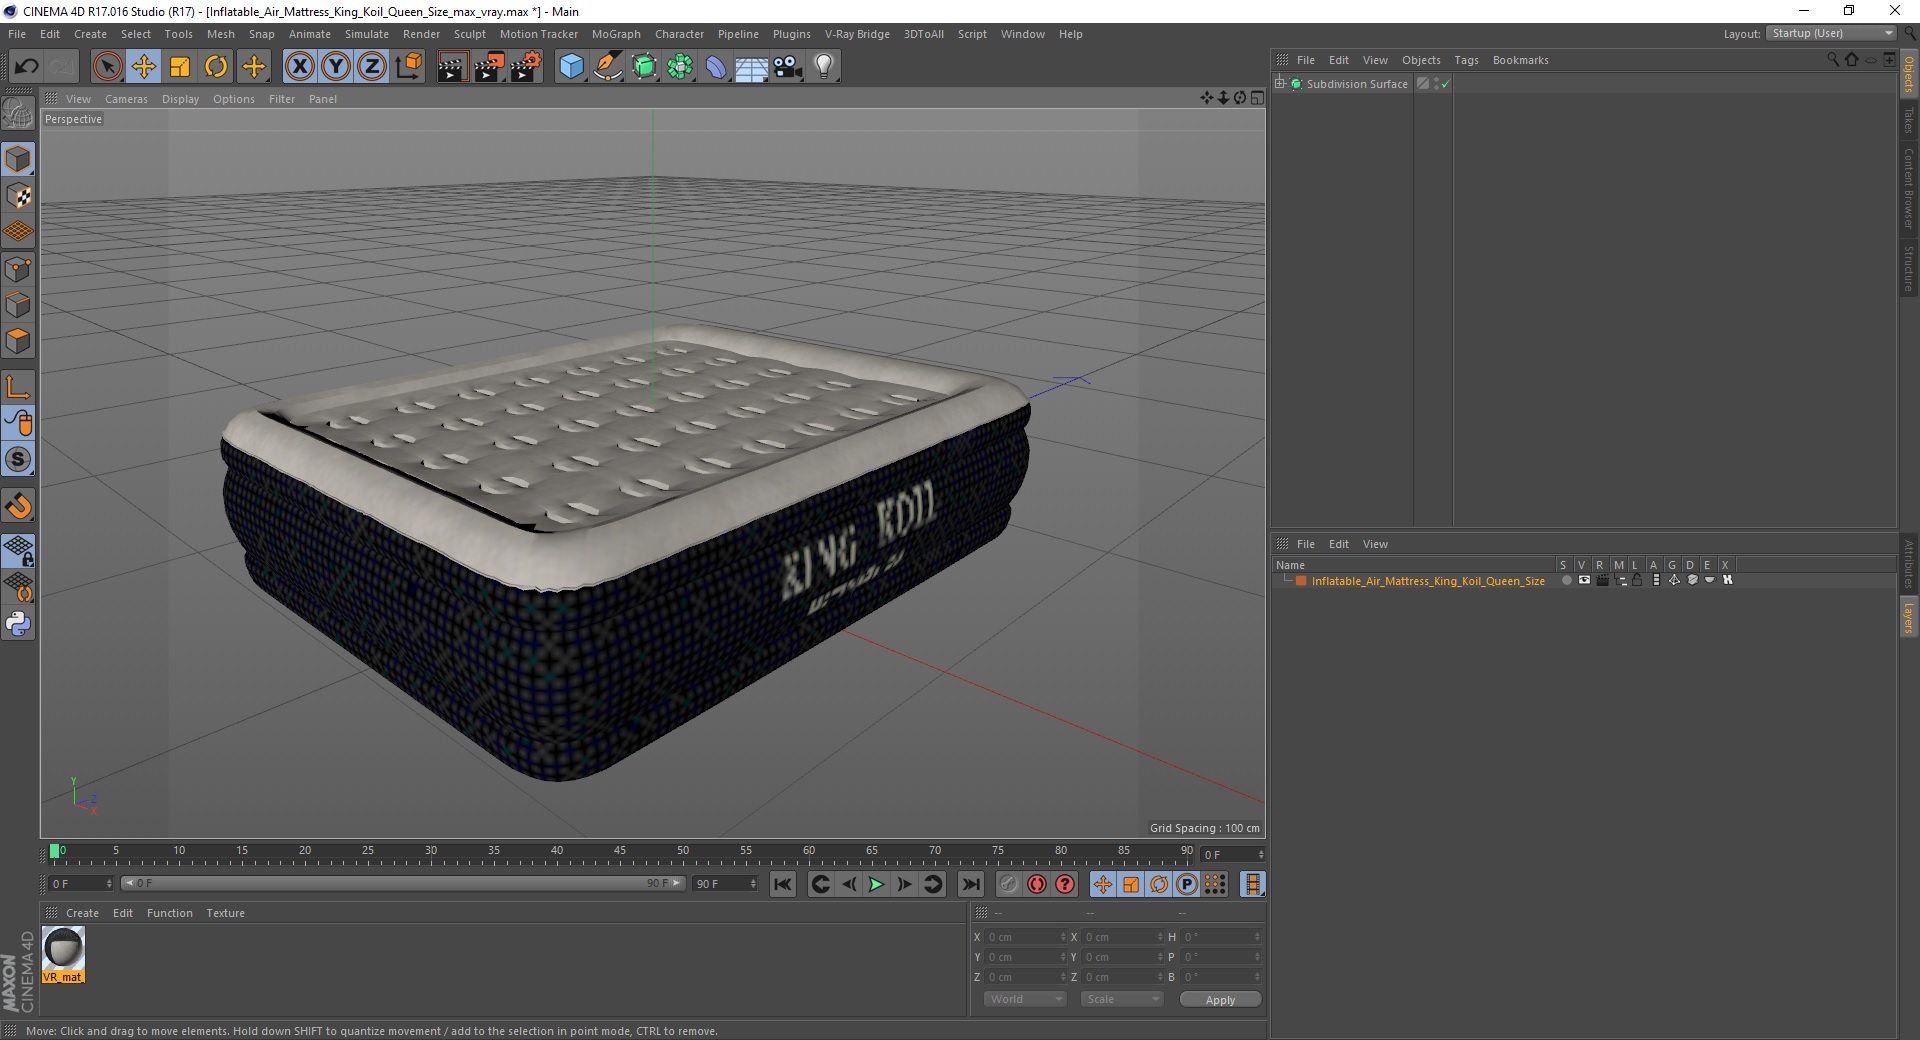Select the Move tool in top toolbar
The image size is (1920, 1040).
(144, 67)
